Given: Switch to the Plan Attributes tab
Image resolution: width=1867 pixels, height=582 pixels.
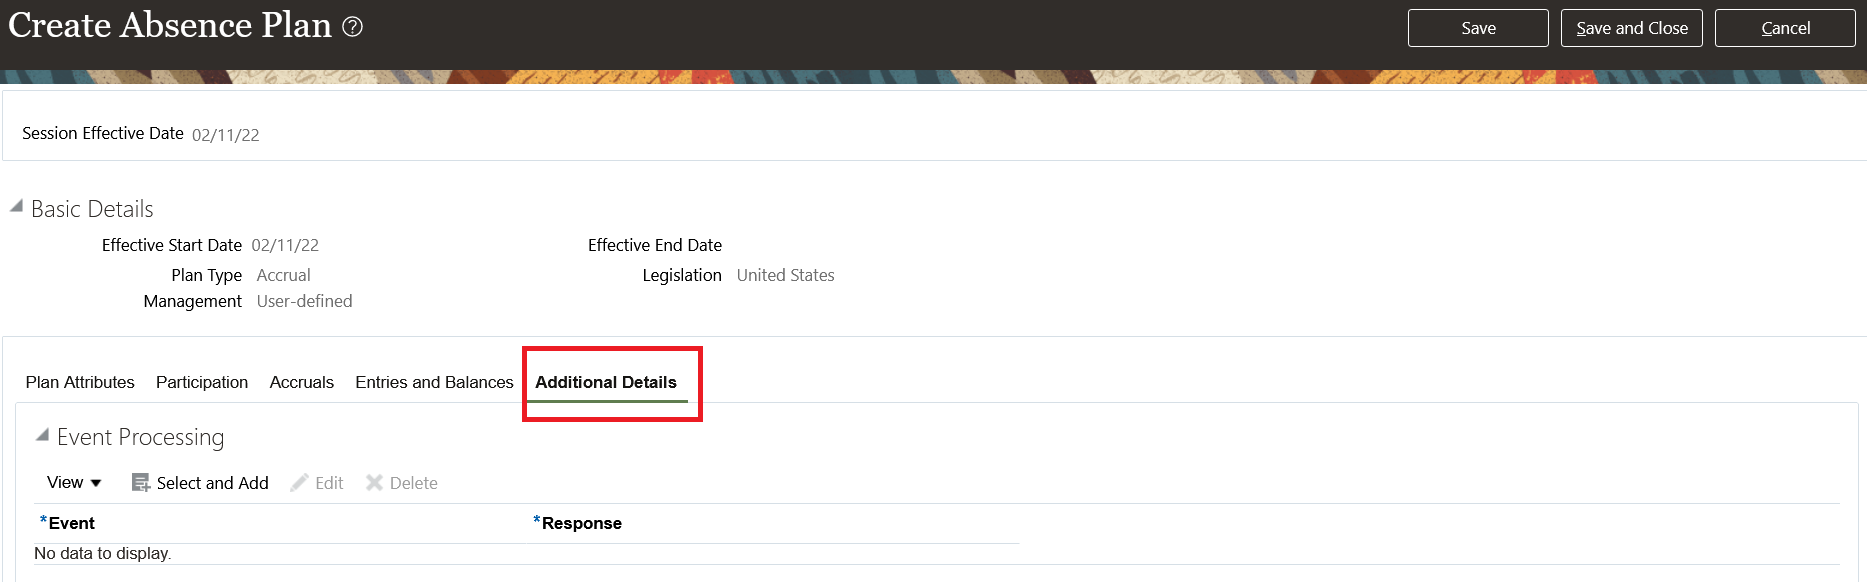Looking at the screenshot, I should tap(80, 382).
